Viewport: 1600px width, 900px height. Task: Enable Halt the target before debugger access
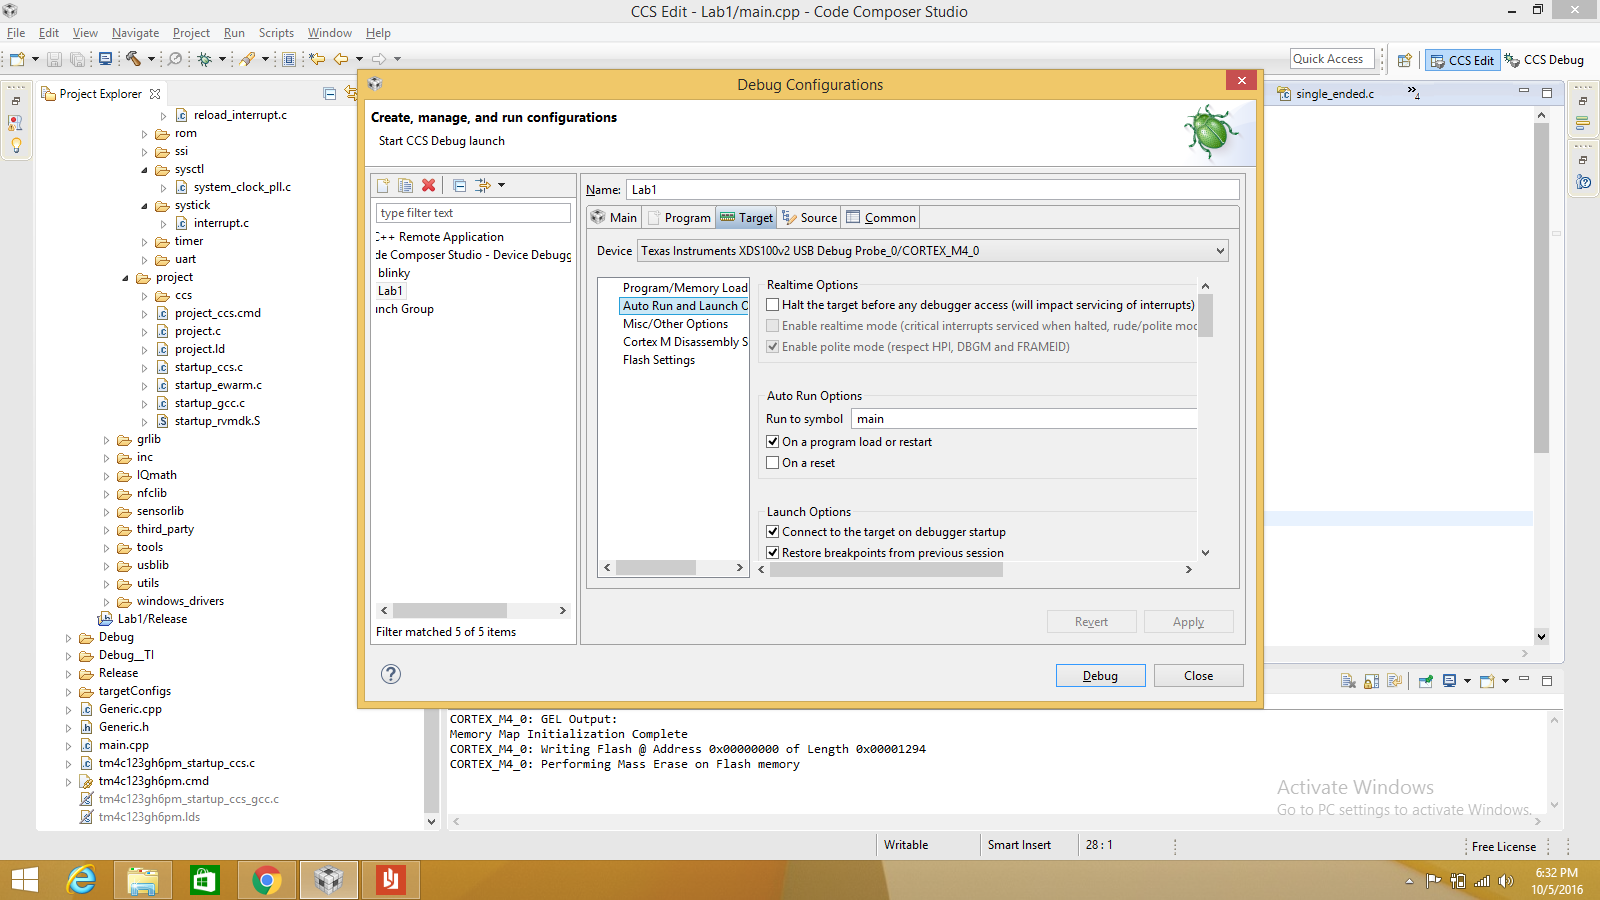click(772, 305)
